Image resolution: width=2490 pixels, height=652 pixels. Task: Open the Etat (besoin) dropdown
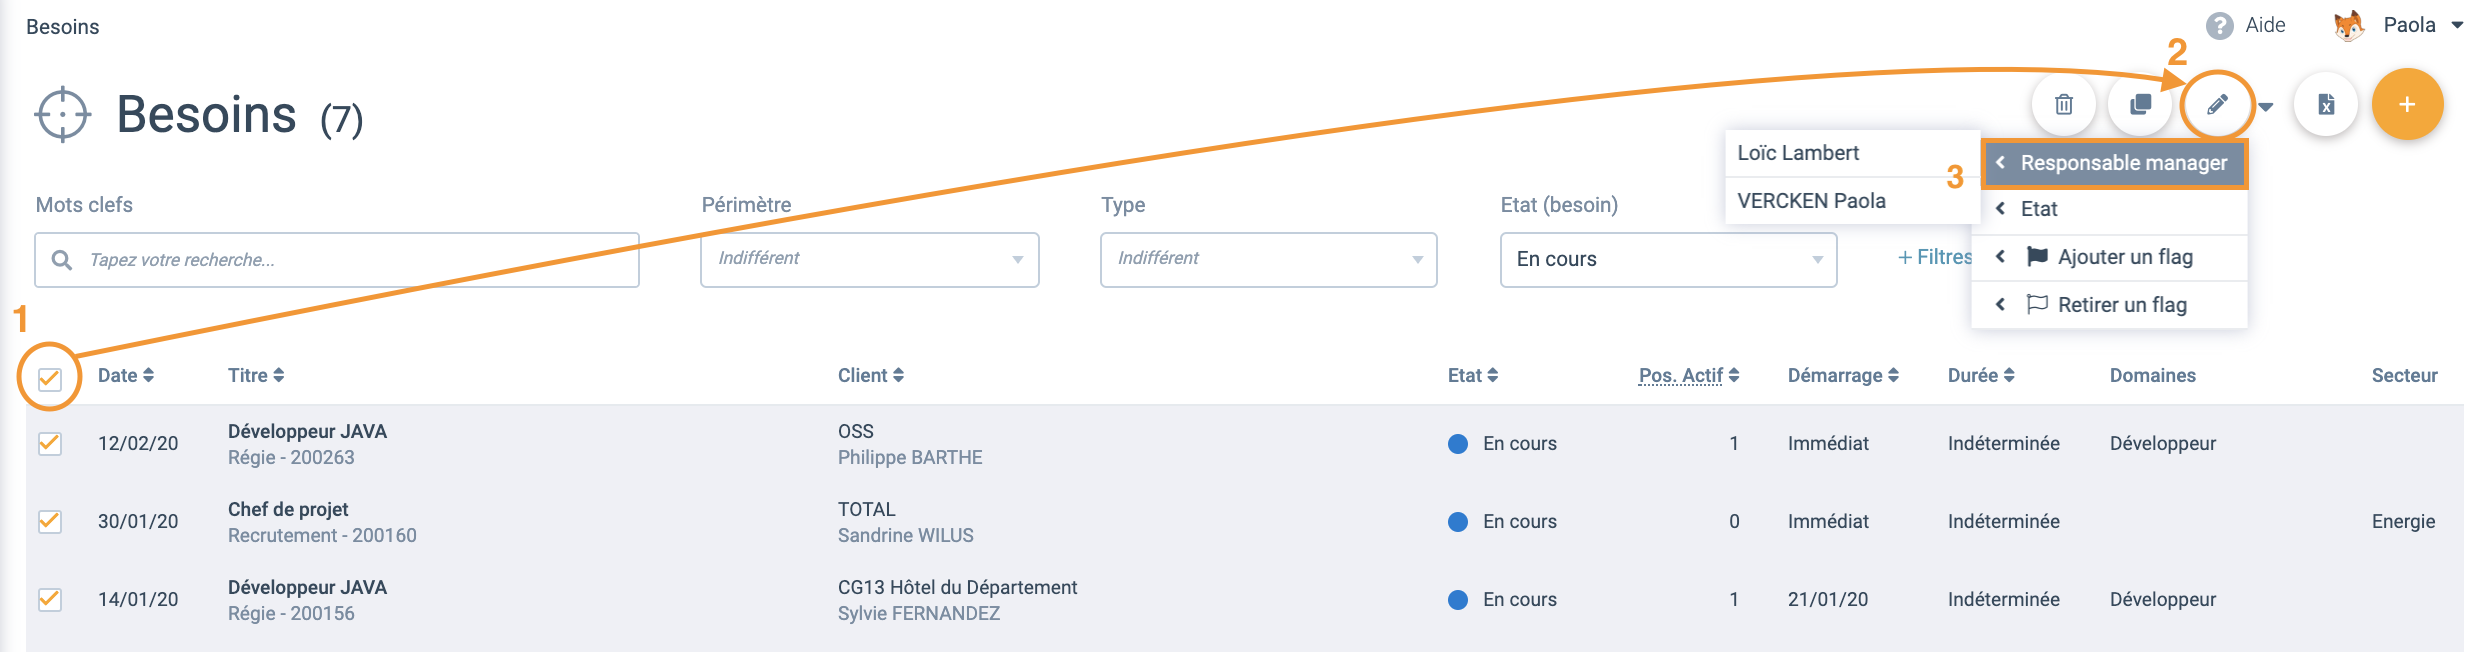(1669, 260)
